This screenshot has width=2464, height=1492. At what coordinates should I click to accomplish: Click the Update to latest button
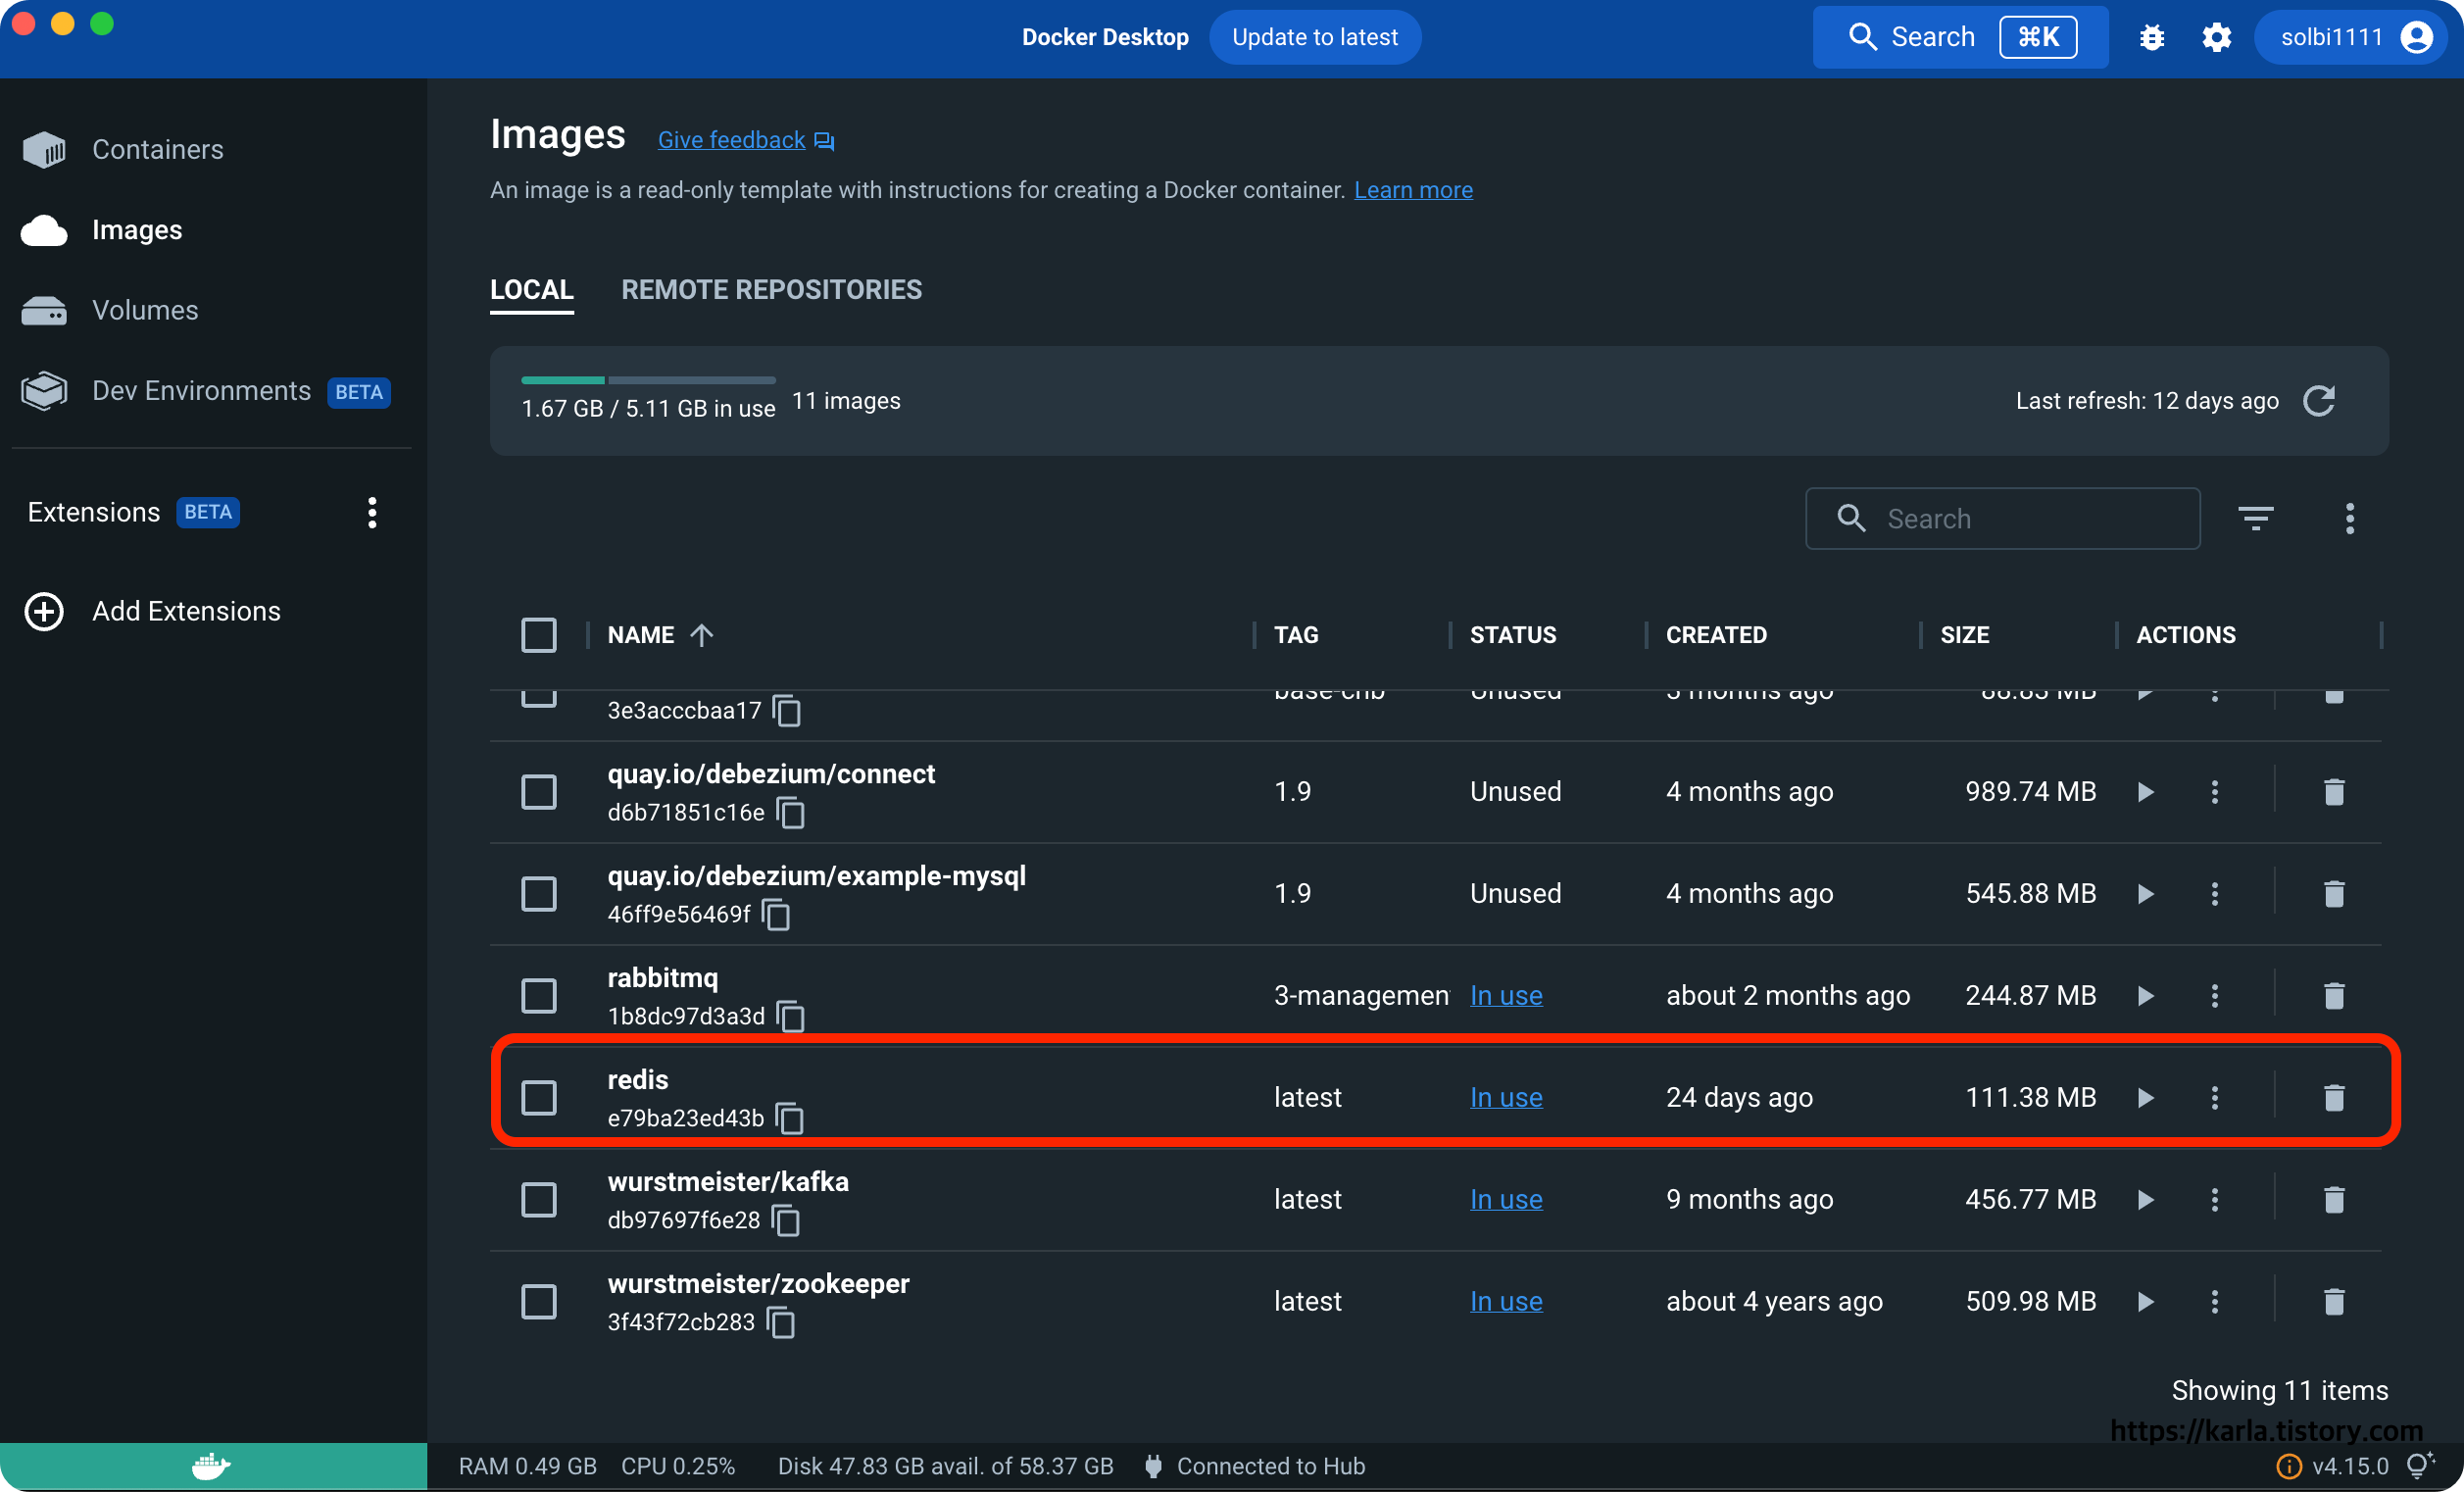[x=1314, y=37]
